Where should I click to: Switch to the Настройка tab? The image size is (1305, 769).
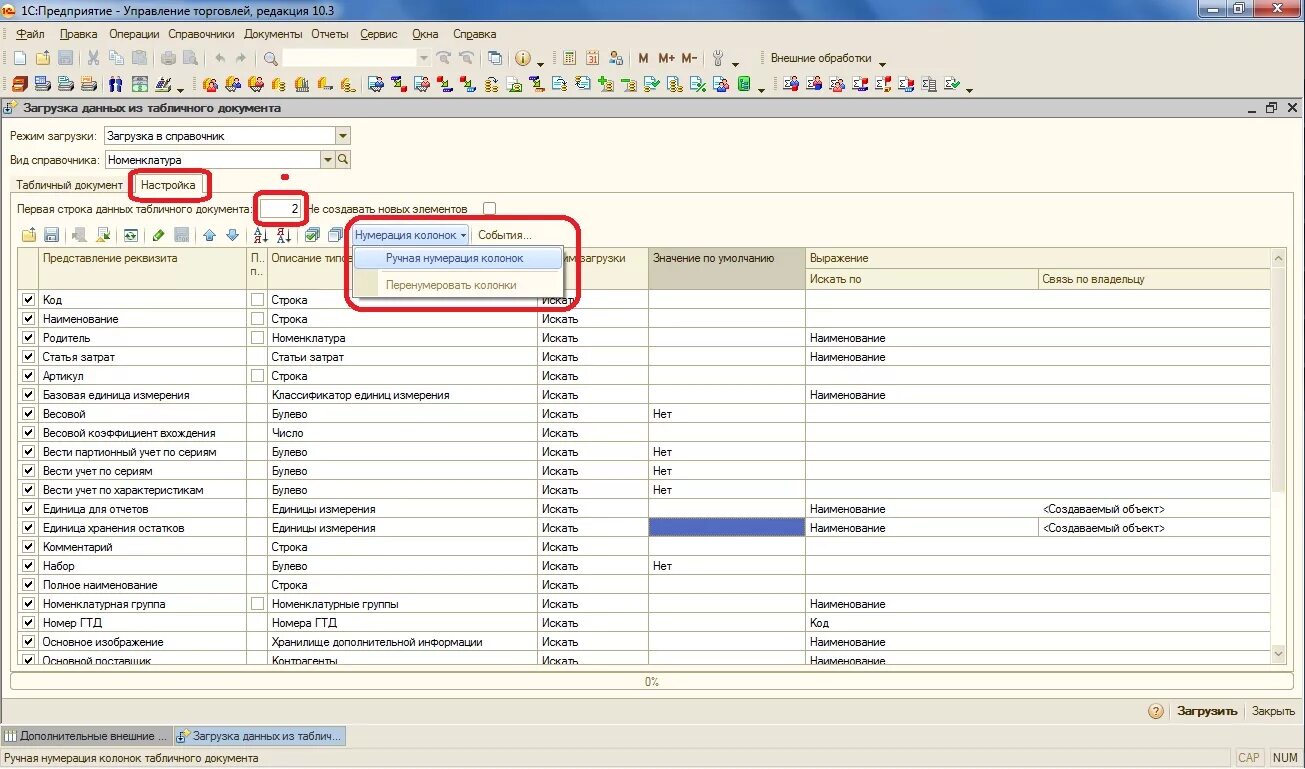tap(168, 185)
